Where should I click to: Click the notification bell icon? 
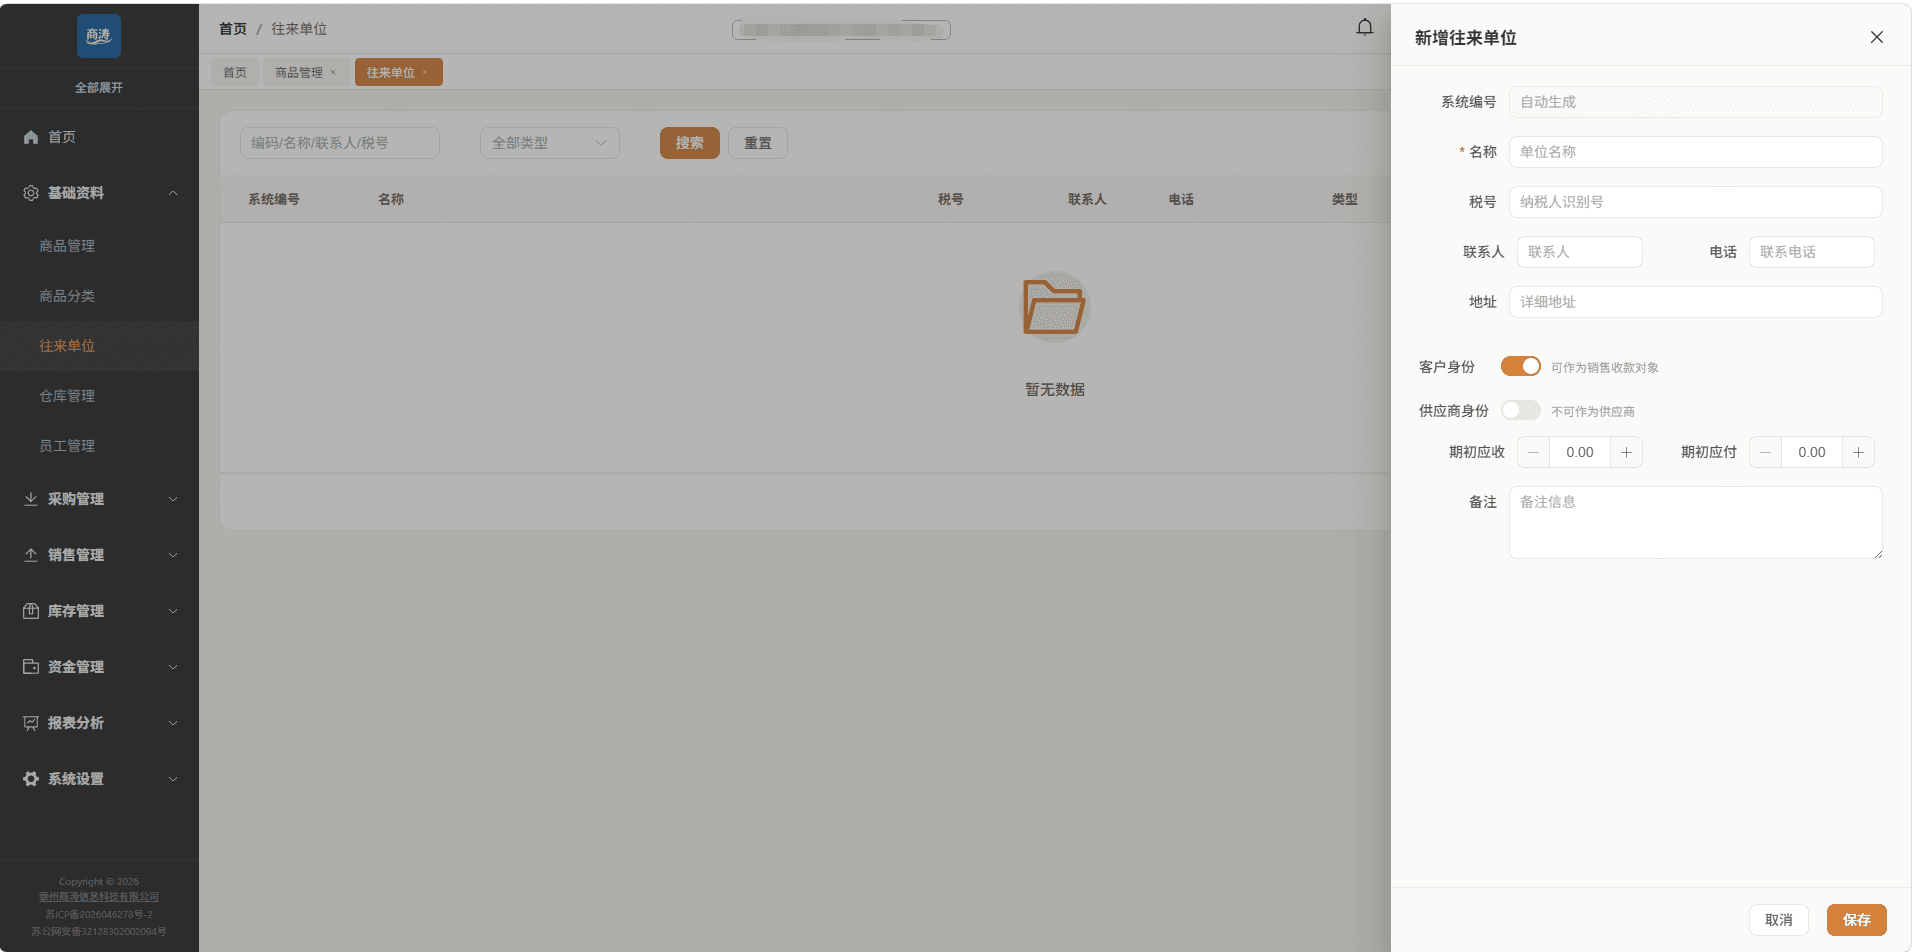click(1364, 28)
